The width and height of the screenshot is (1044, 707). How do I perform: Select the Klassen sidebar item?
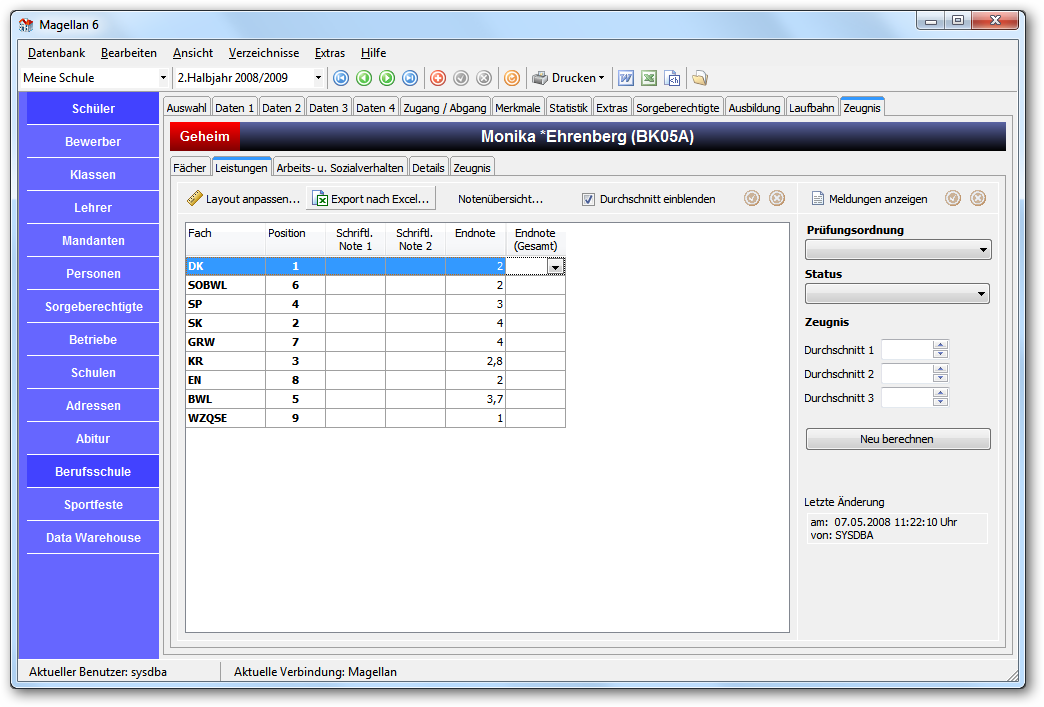click(x=93, y=174)
